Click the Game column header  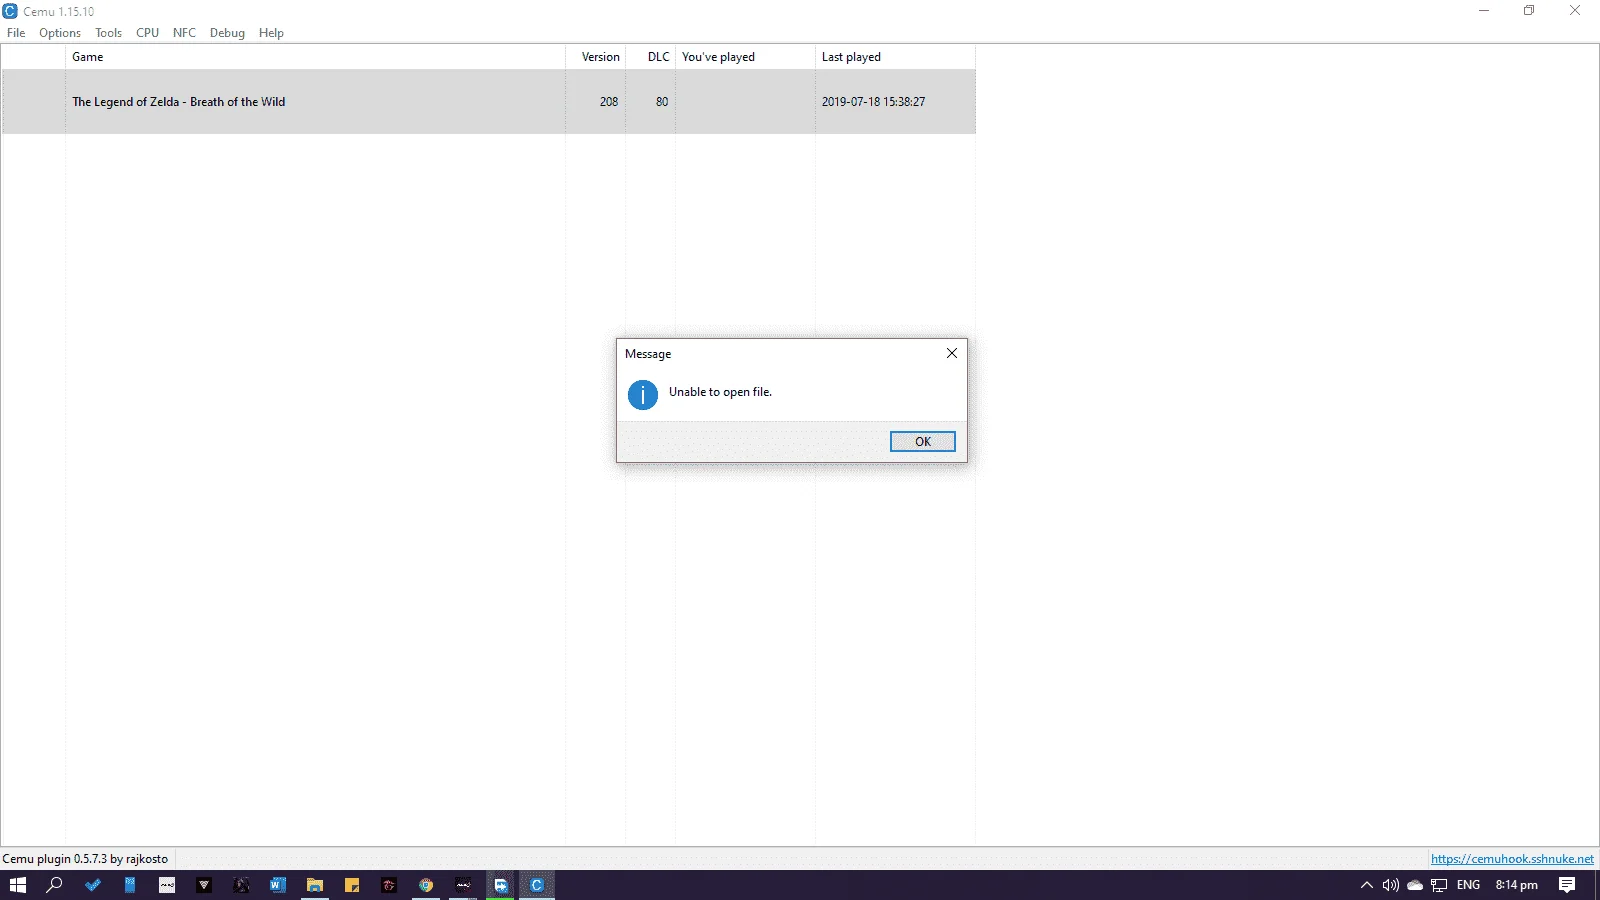[315, 57]
